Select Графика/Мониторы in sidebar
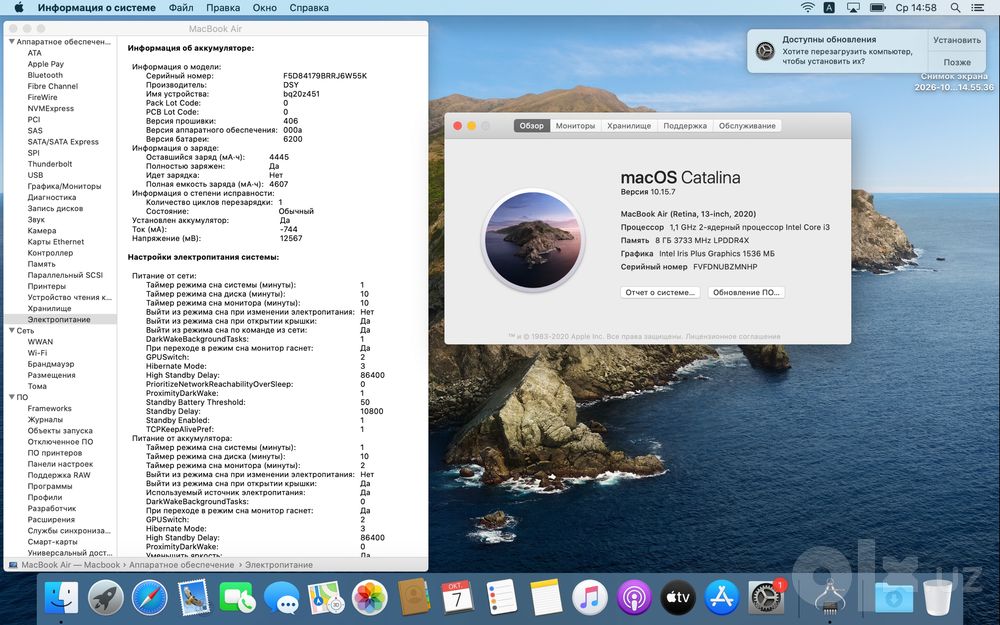 click(64, 186)
